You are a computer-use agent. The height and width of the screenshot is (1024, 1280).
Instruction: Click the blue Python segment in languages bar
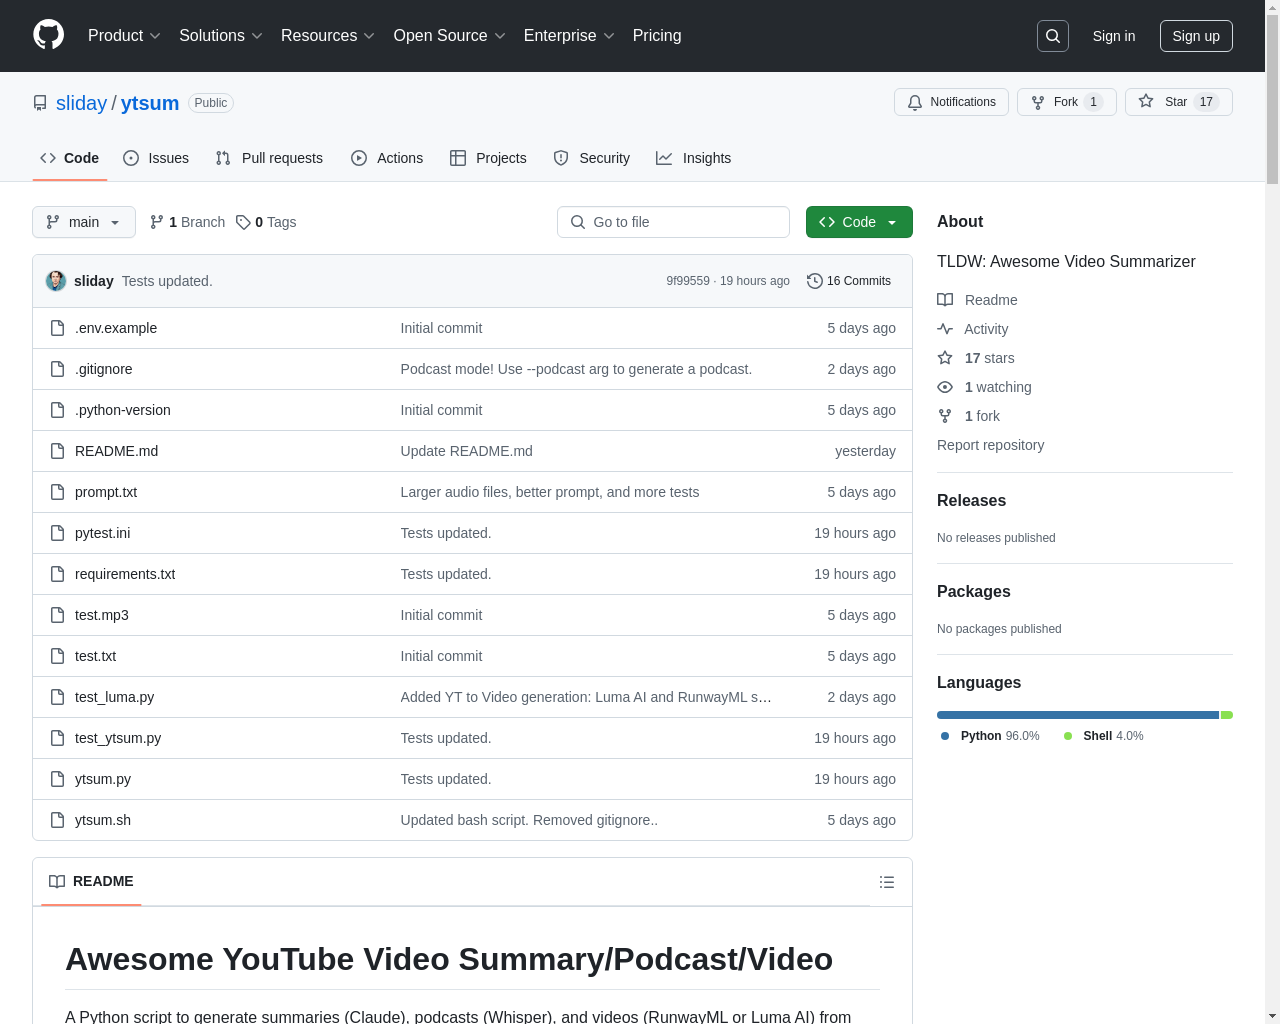click(x=1078, y=715)
